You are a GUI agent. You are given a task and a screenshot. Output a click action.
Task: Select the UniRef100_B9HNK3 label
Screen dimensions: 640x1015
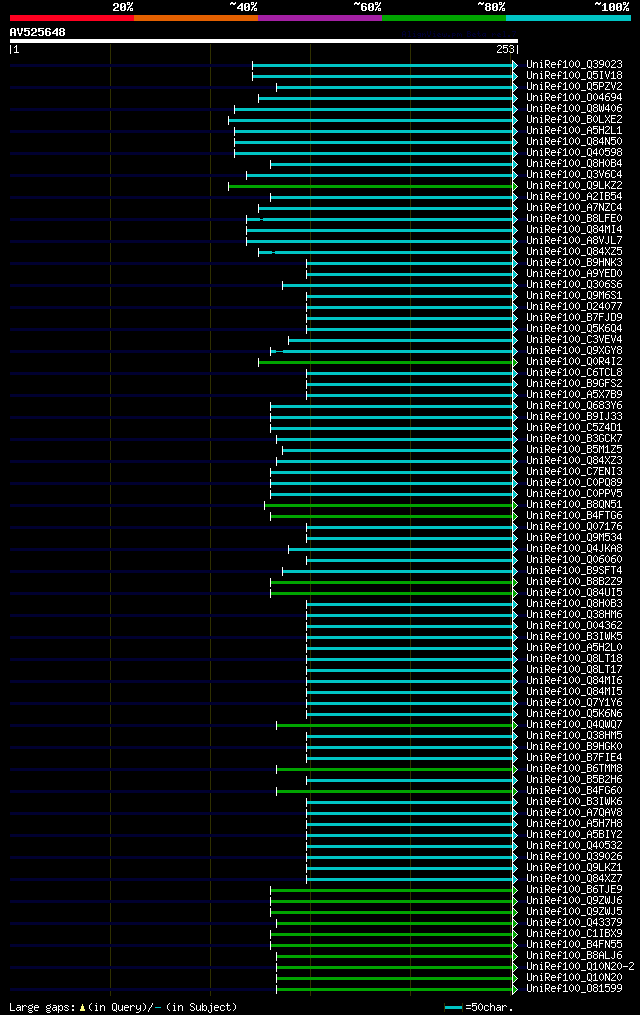point(574,263)
